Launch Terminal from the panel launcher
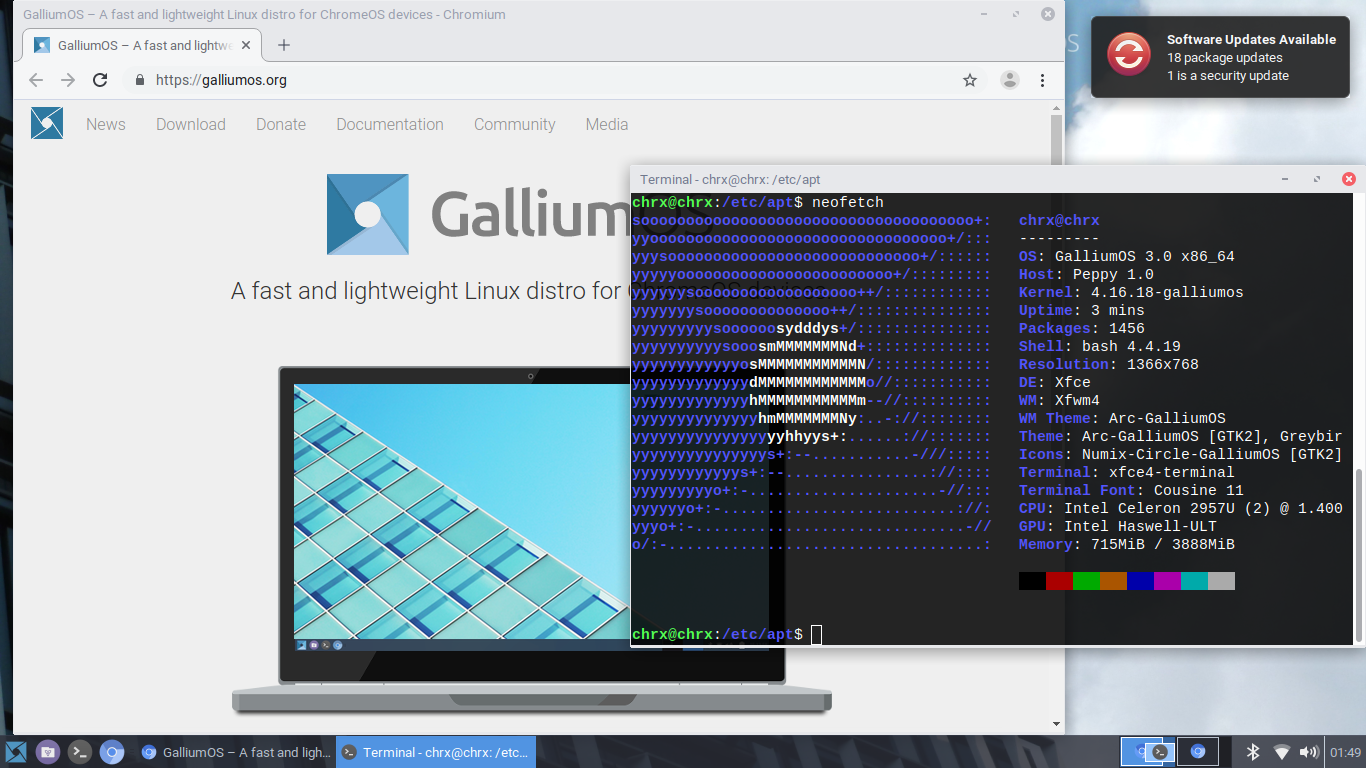This screenshot has height=768, width=1366. click(80, 752)
